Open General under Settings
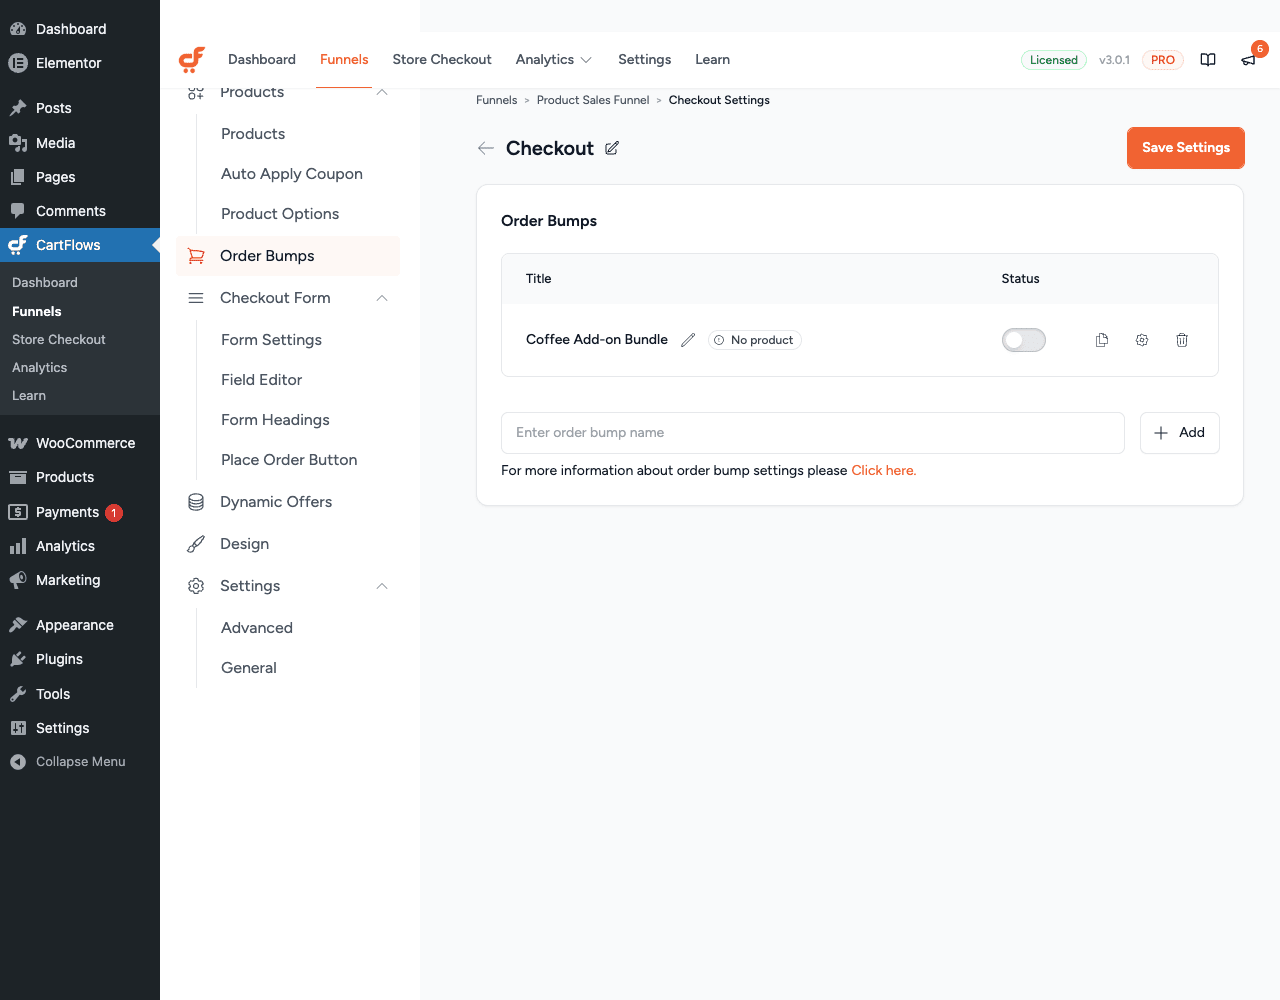 tap(249, 668)
